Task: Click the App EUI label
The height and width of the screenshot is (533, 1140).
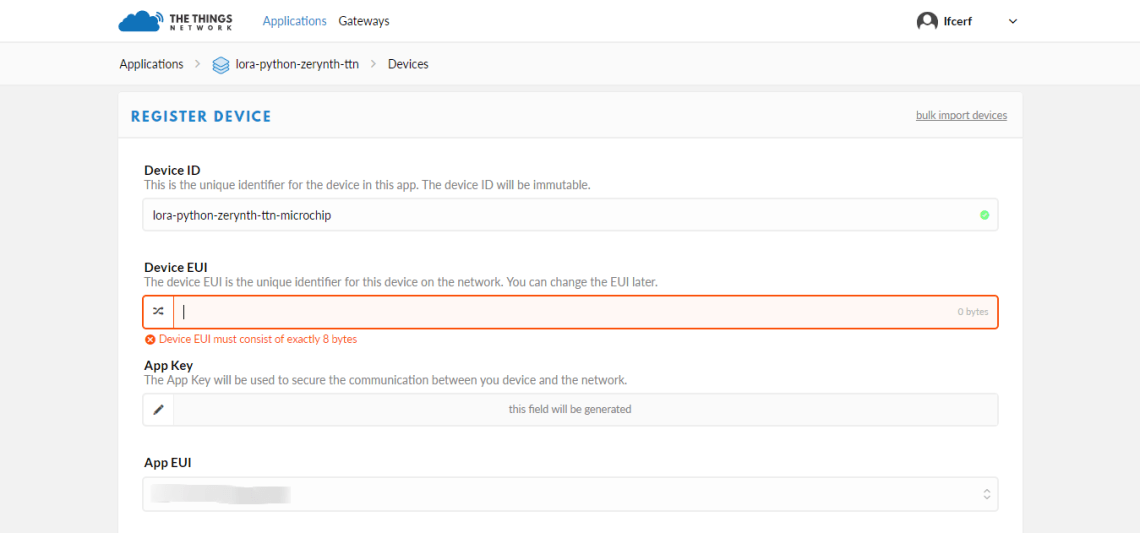Action: [x=168, y=462]
